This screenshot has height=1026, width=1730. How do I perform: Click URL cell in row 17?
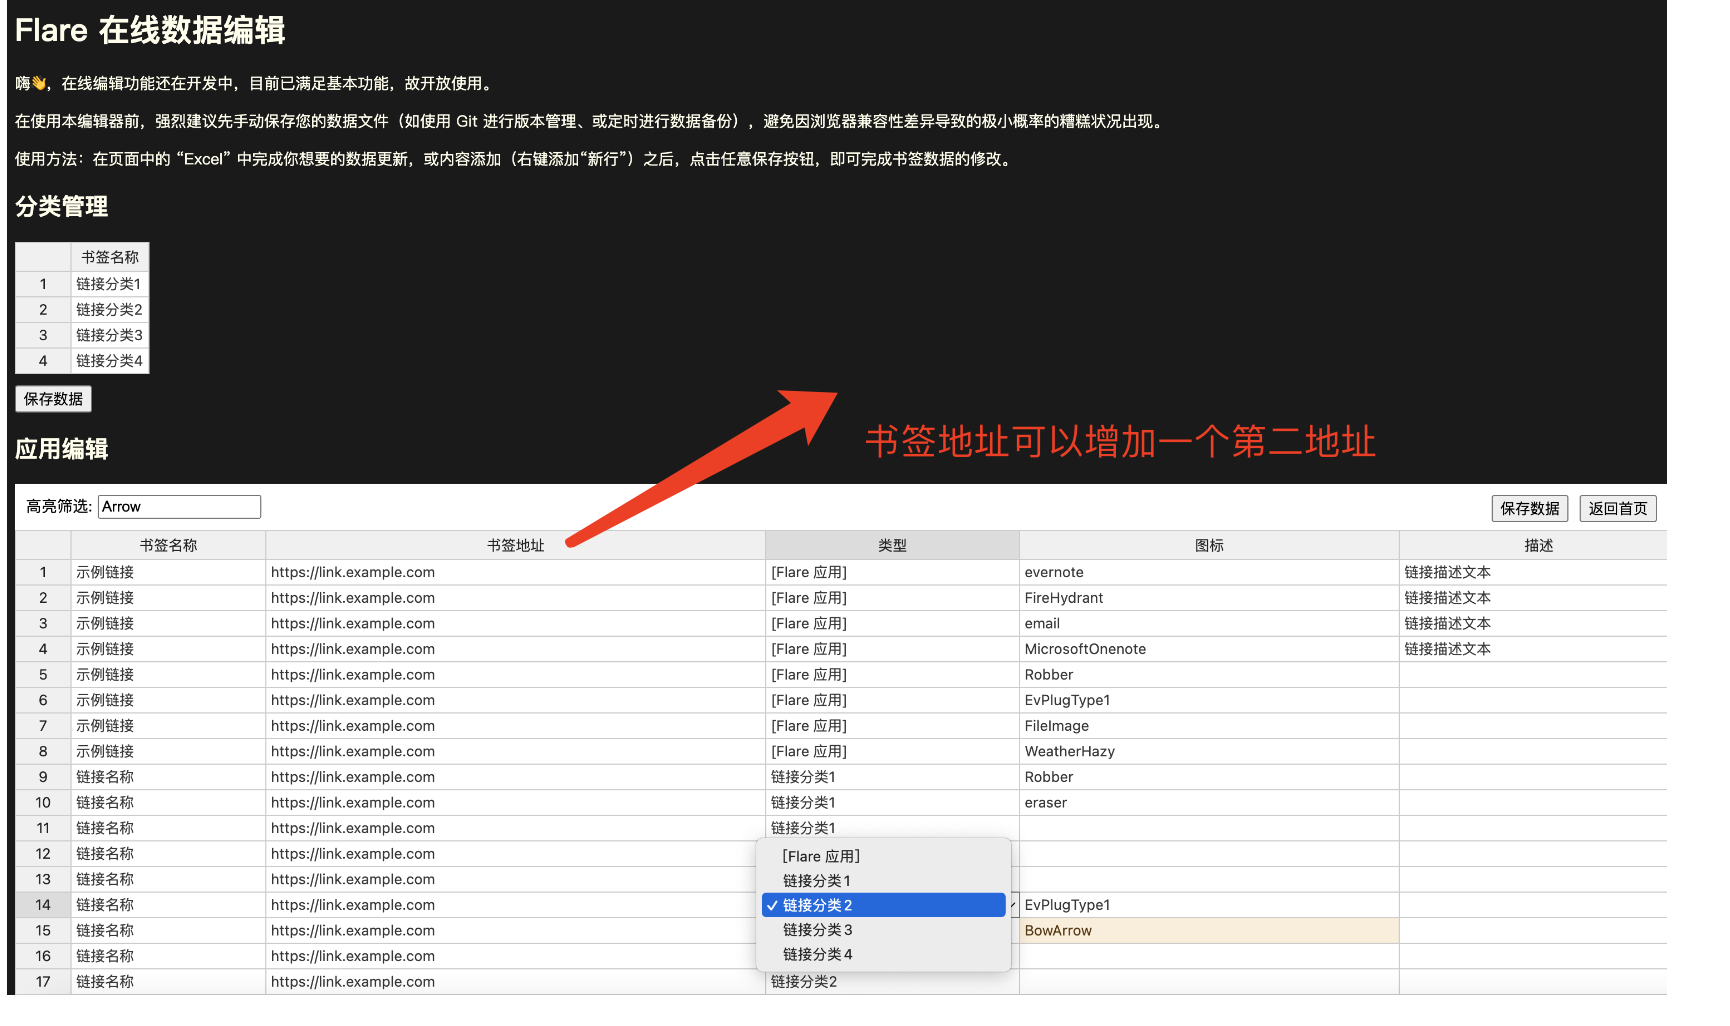tap(515, 982)
